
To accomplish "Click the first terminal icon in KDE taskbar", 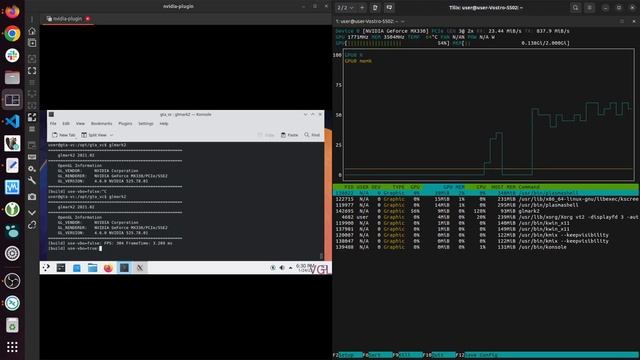I will 61,268.
